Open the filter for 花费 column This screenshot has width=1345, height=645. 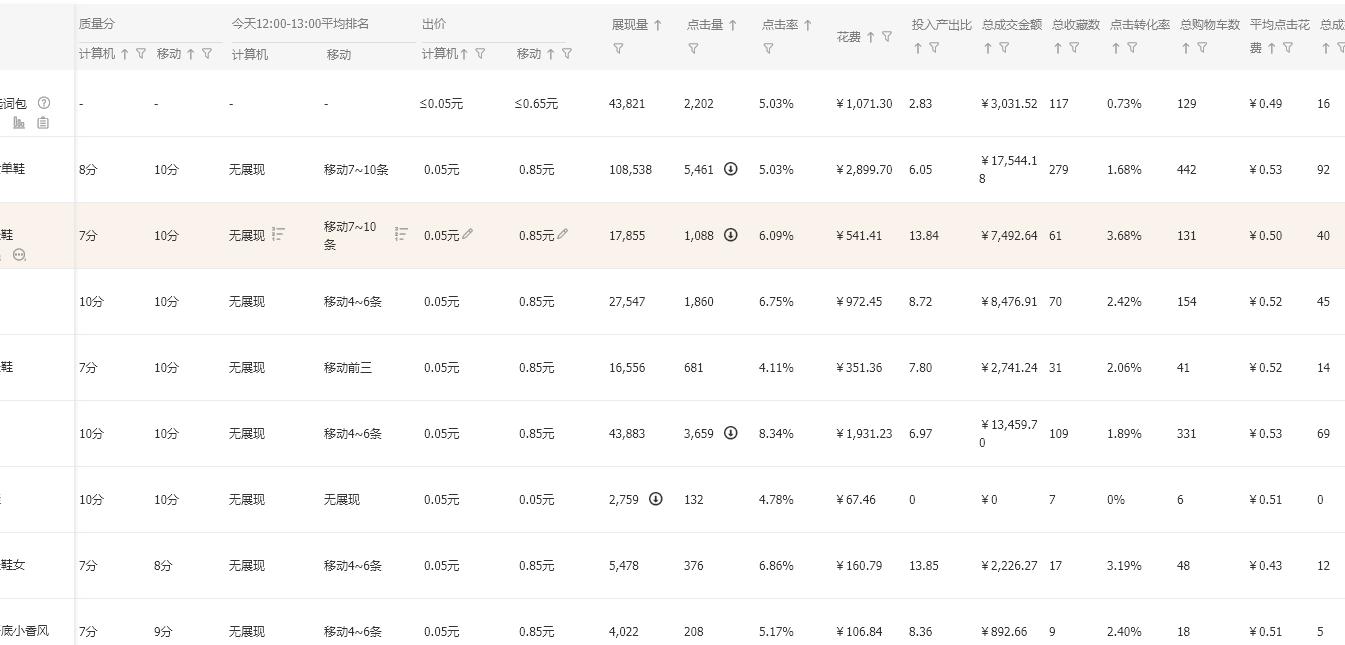pyautogui.click(x=887, y=37)
